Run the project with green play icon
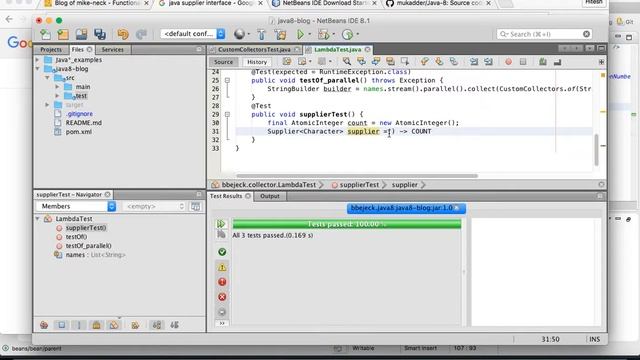Screen dimensions: 640x360 pyautogui.click(x=300, y=34)
